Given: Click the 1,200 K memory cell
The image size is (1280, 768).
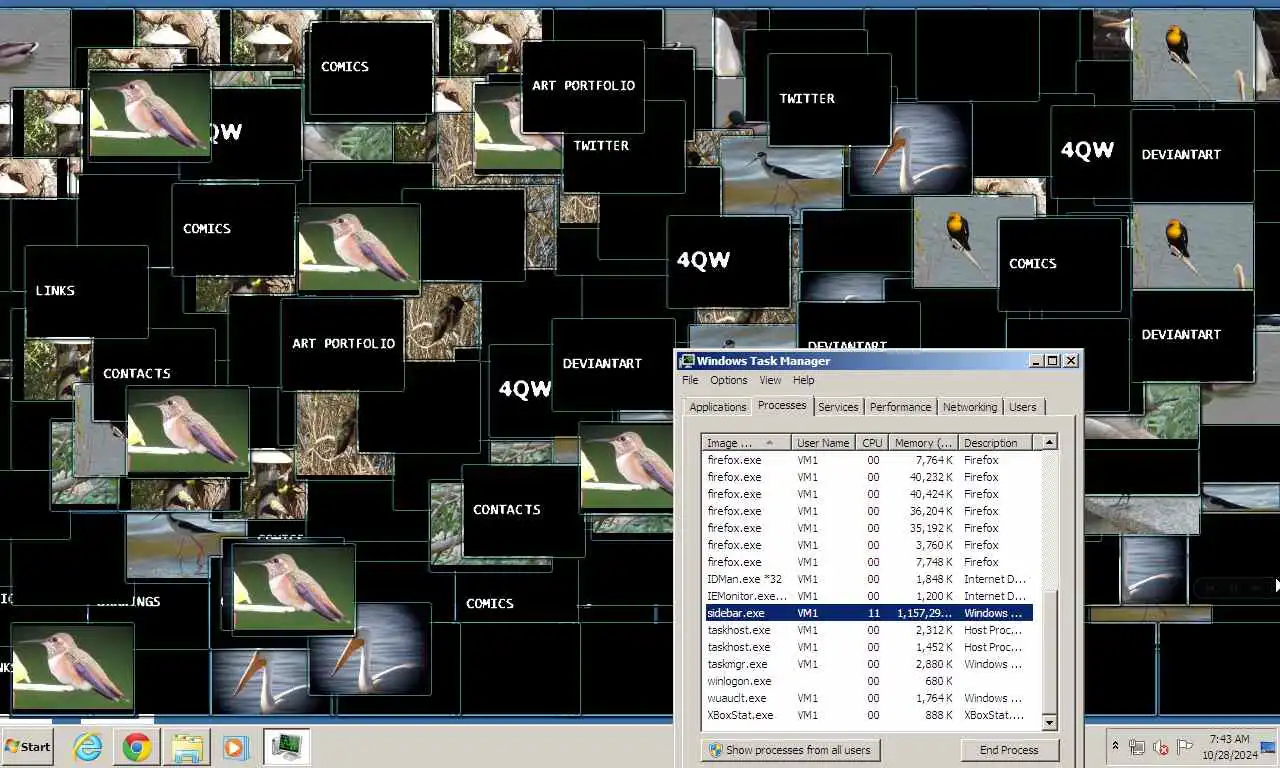Looking at the screenshot, I should (x=933, y=596).
